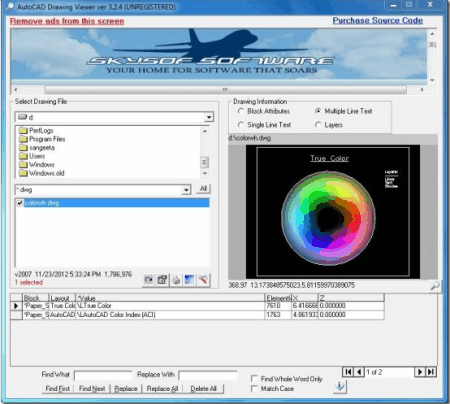Click the Find What input field
Image resolution: width=450 pixels, height=404 pixels.
pos(103,375)
